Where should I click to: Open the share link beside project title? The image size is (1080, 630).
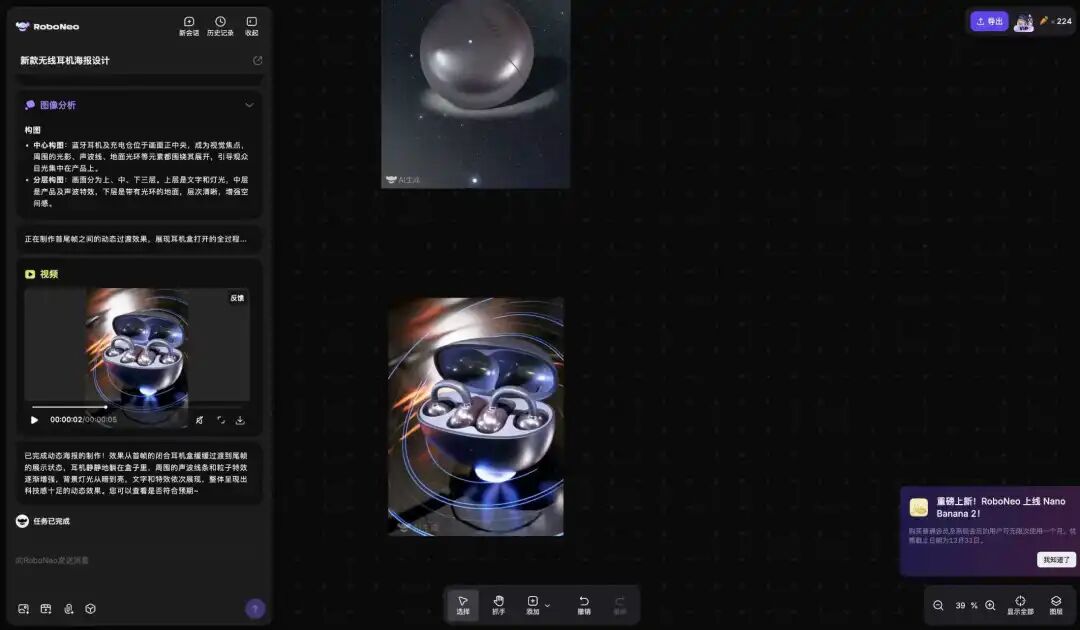click(257, 61)
